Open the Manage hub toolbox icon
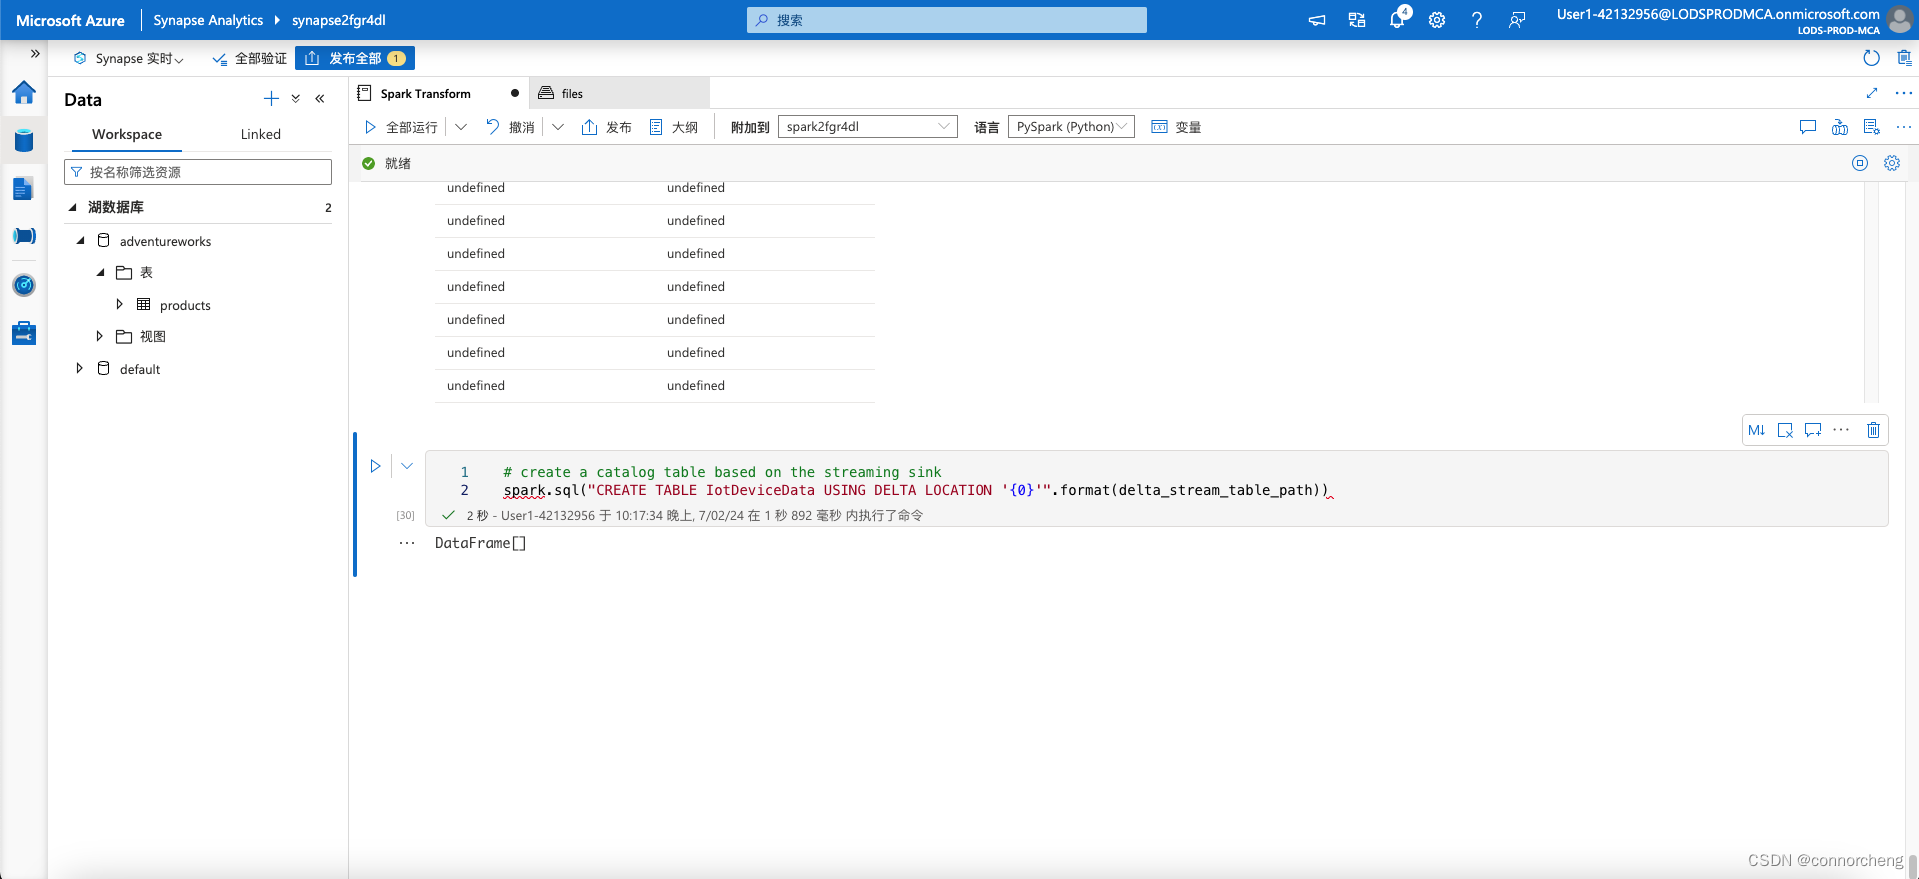 click(x=24, y=333)
